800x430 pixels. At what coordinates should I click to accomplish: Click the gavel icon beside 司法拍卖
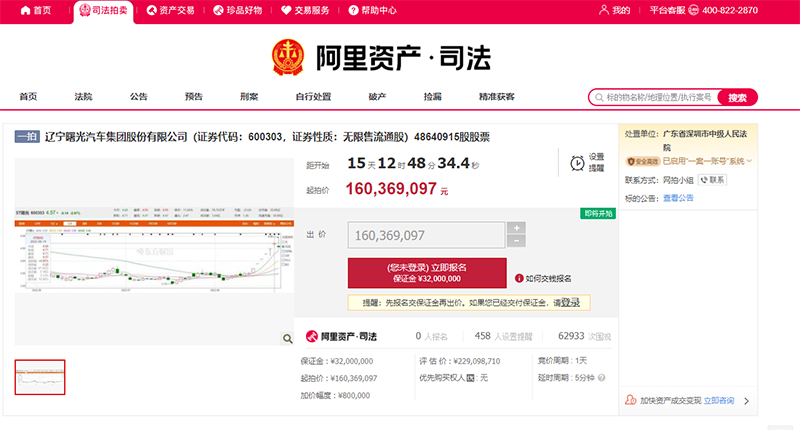85,10
